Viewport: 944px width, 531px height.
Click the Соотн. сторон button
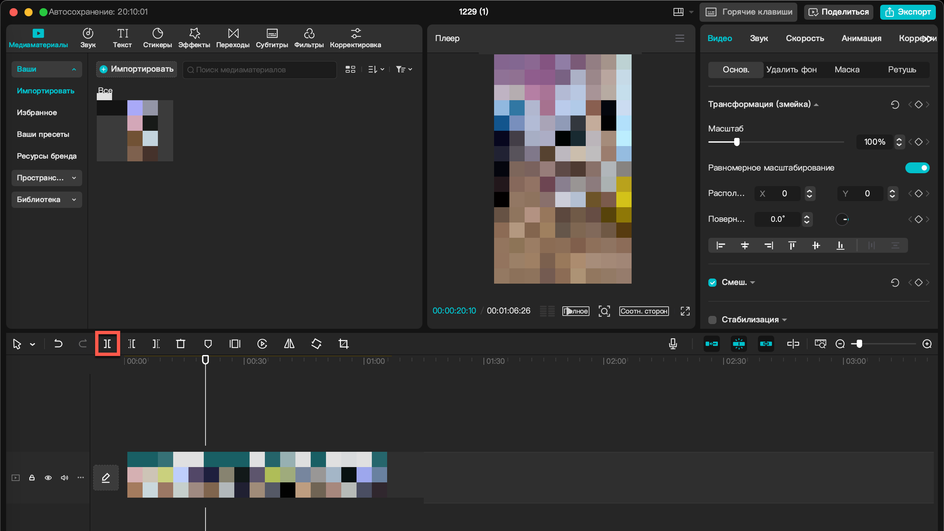tap(644, 311)
